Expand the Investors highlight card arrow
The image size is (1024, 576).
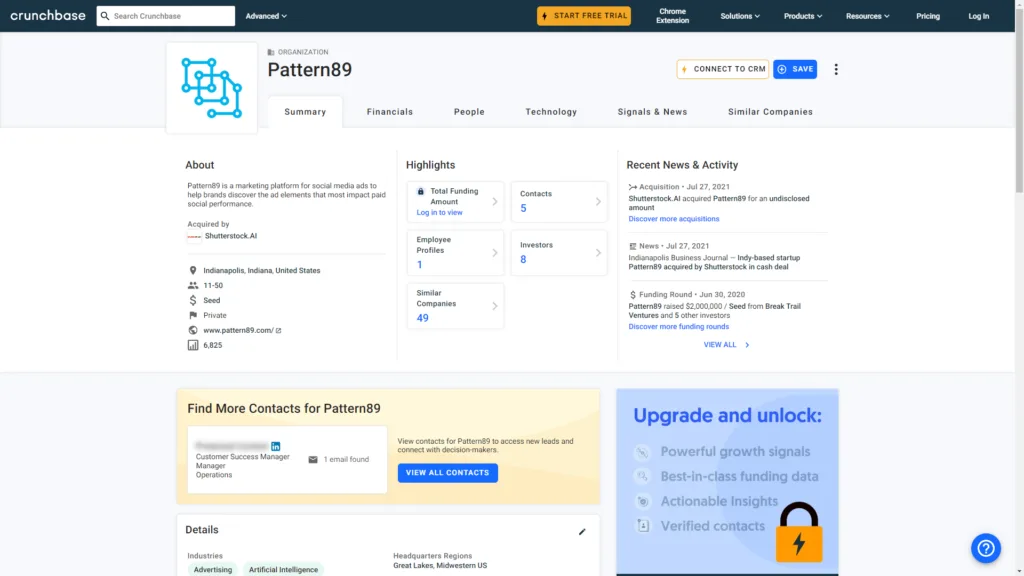(x=598, y=253)
